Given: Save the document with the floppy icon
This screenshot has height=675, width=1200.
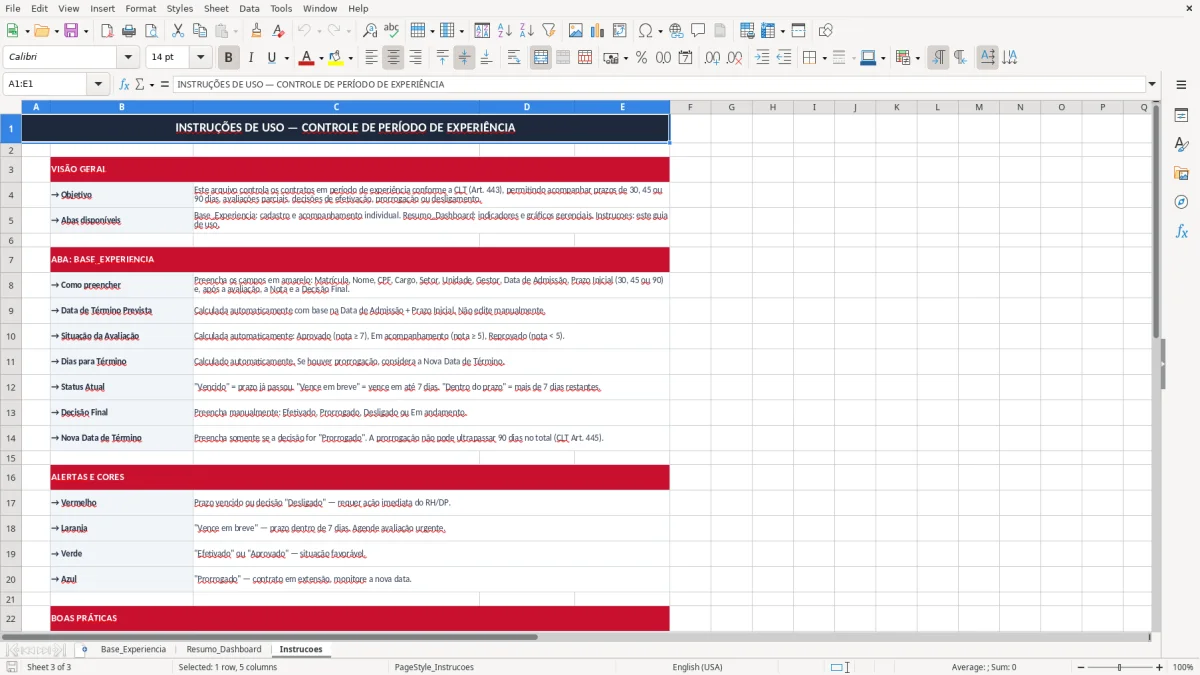Looking at the screenshot, I should pyautogui.click(x=69, y=31).
